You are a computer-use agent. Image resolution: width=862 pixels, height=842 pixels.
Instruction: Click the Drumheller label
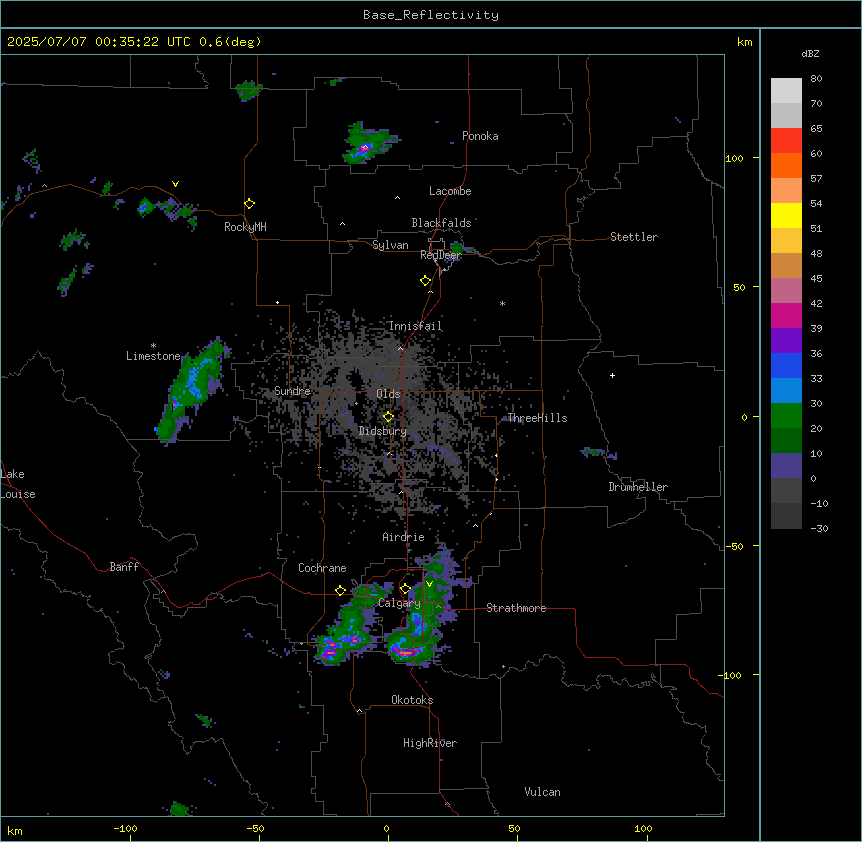(x=638, y=487)
